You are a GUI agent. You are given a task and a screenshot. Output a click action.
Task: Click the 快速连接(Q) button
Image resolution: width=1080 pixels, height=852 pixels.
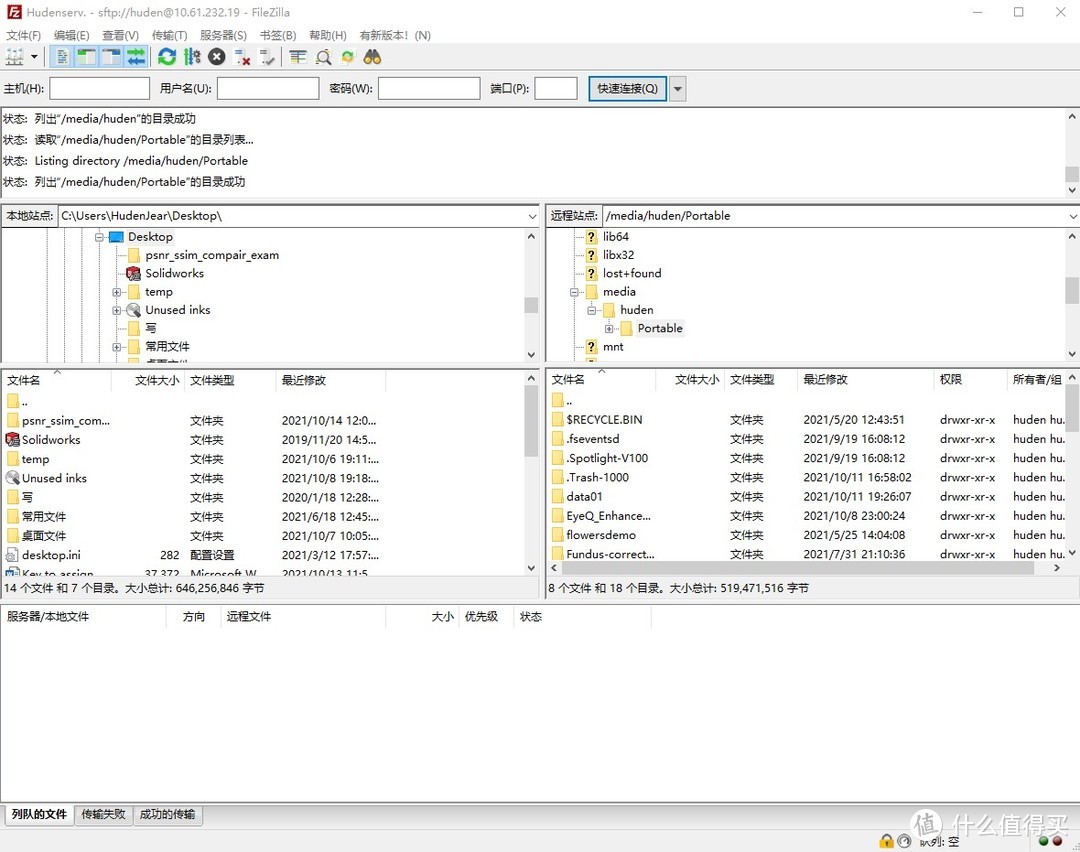(x=627, y=88)
